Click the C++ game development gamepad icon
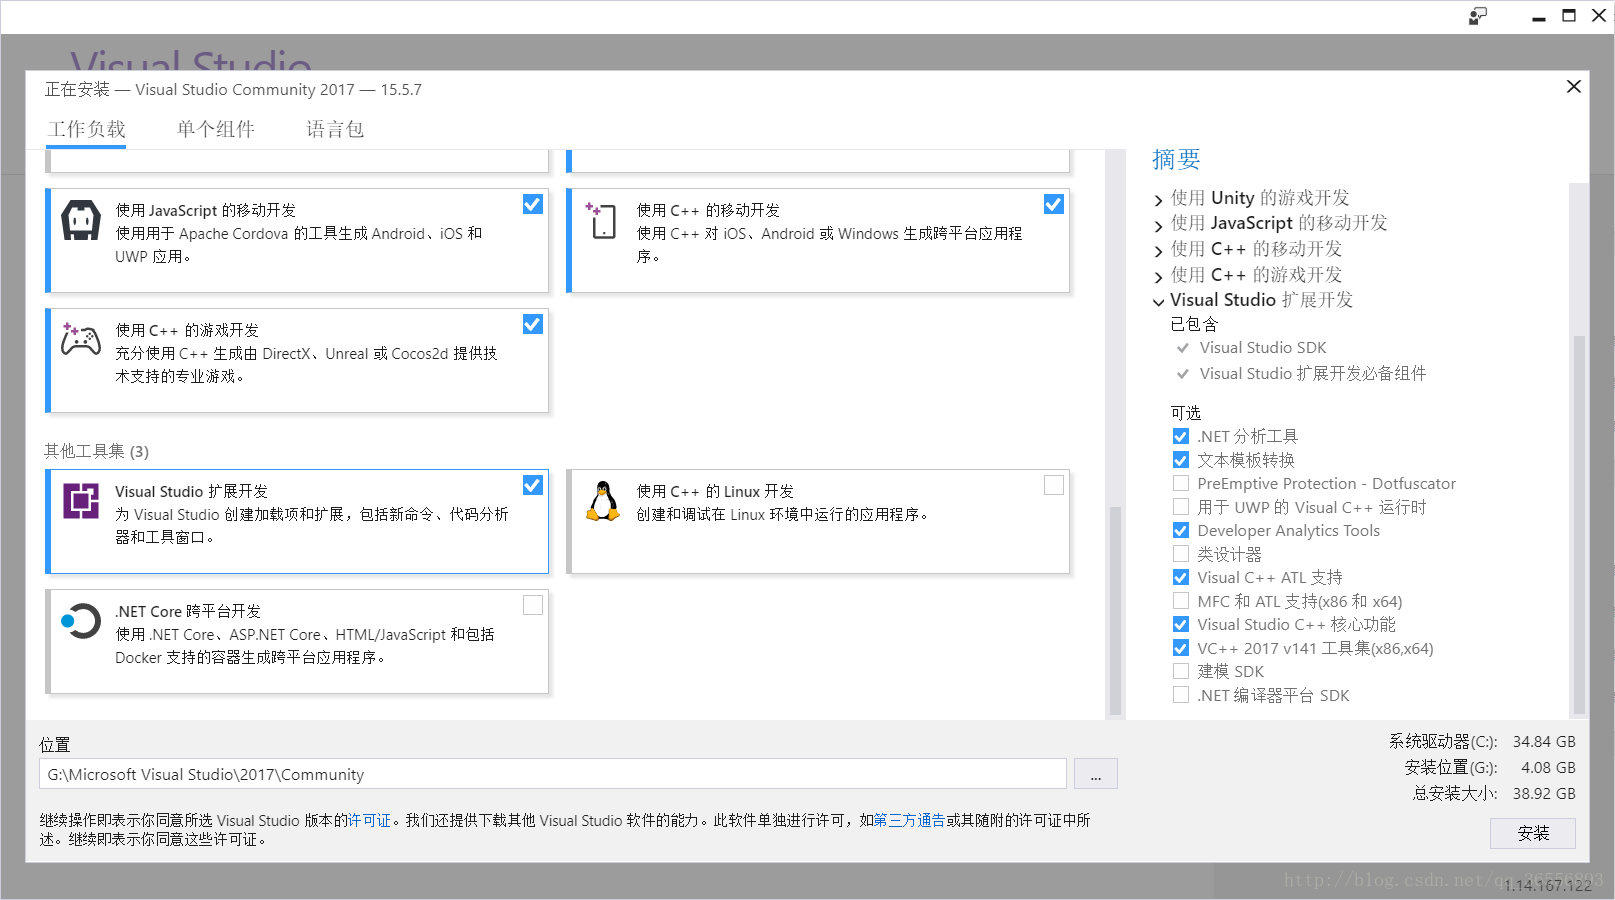 (x=81, y=339)
